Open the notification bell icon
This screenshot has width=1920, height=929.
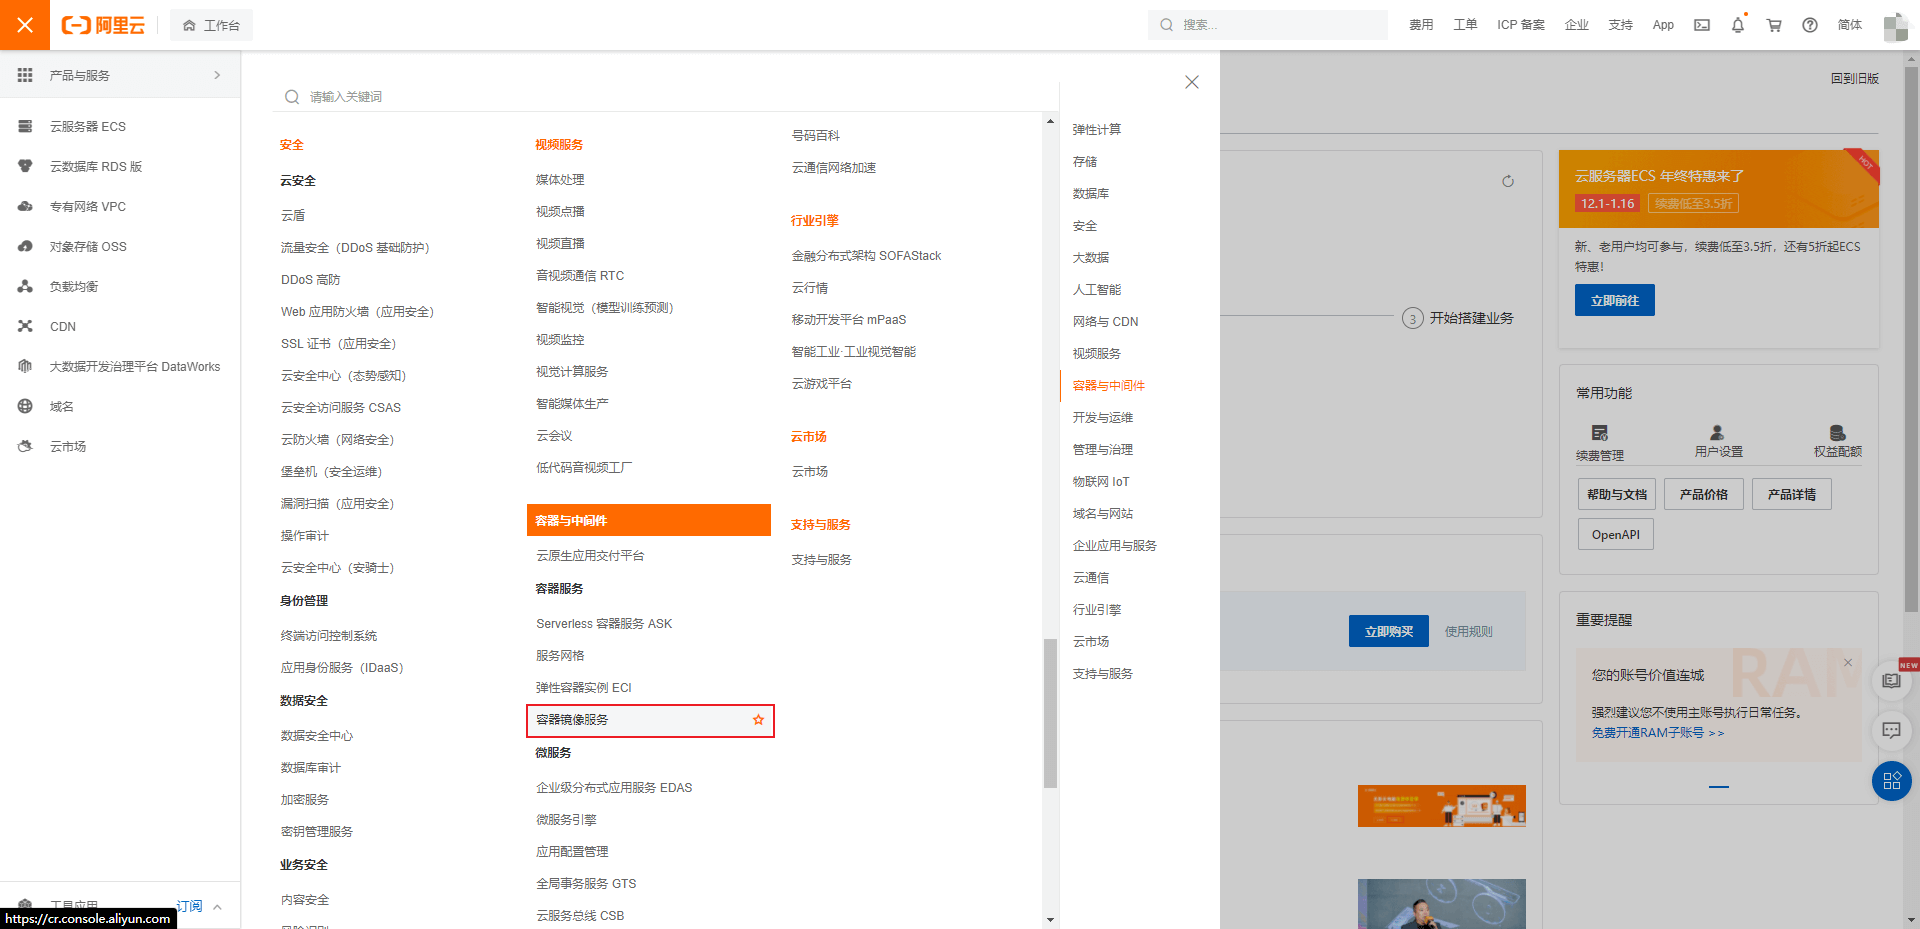1738,25
